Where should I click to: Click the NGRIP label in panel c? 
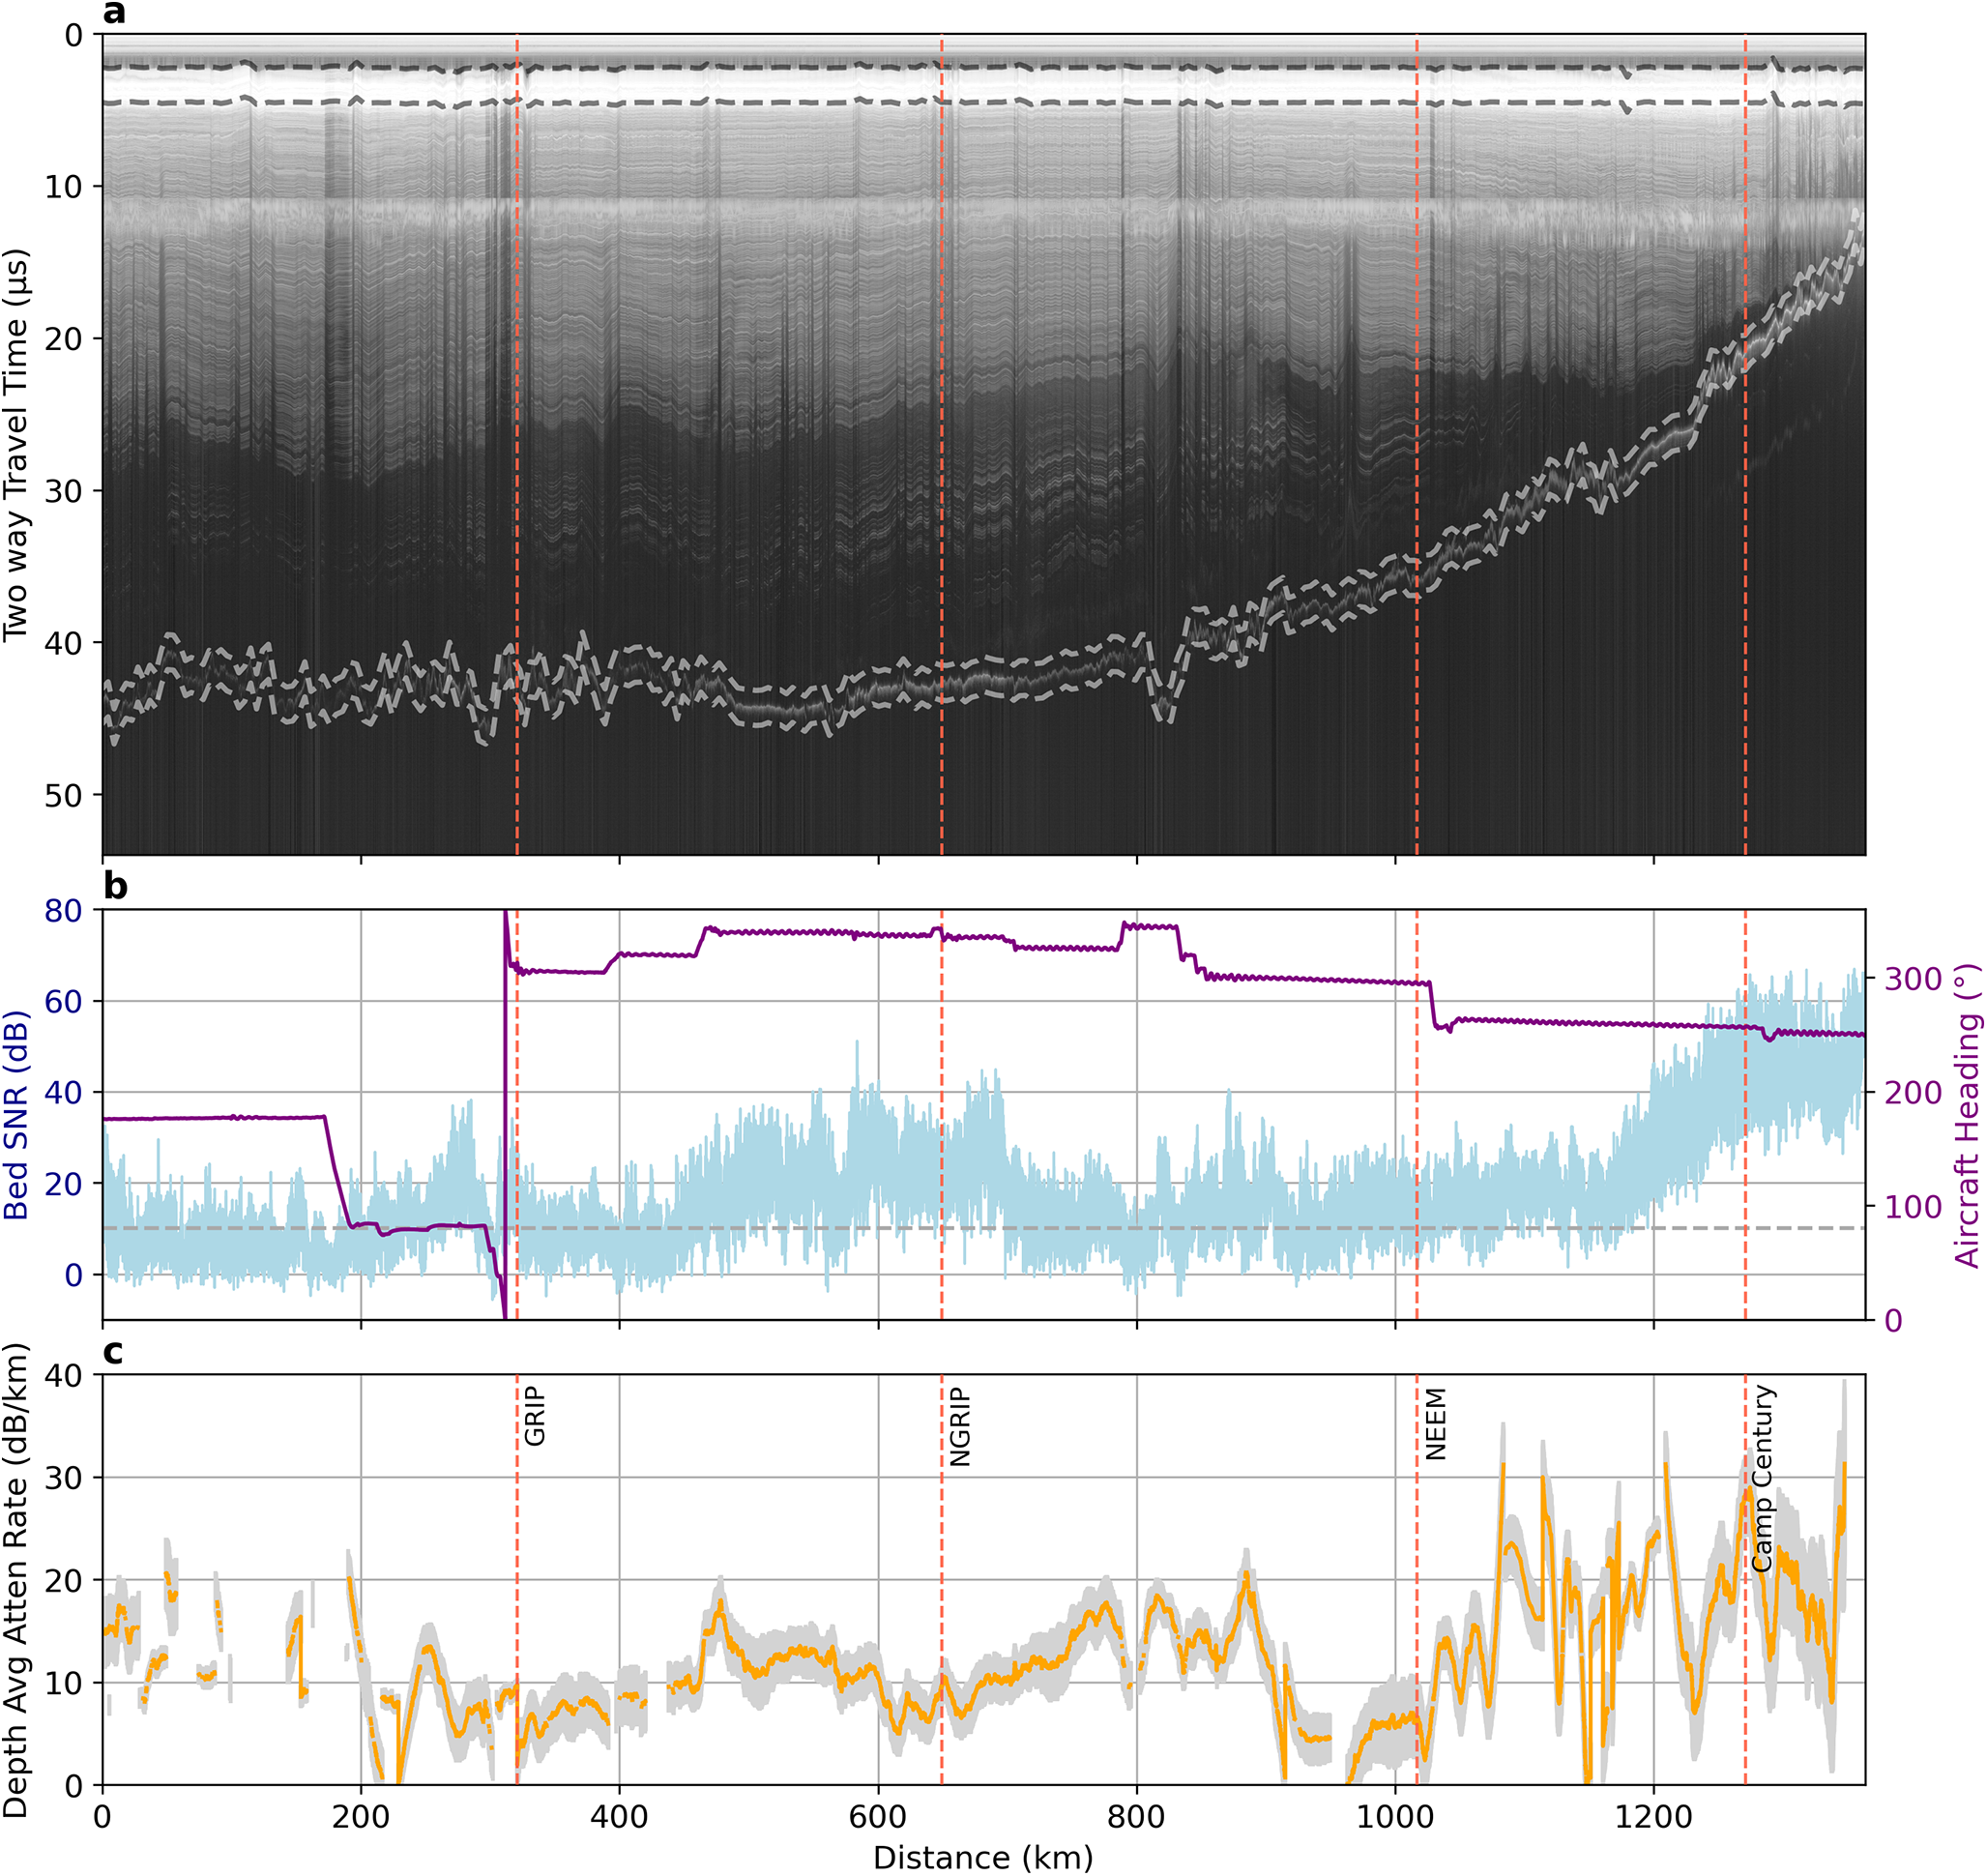click(x=960, y=1426)
